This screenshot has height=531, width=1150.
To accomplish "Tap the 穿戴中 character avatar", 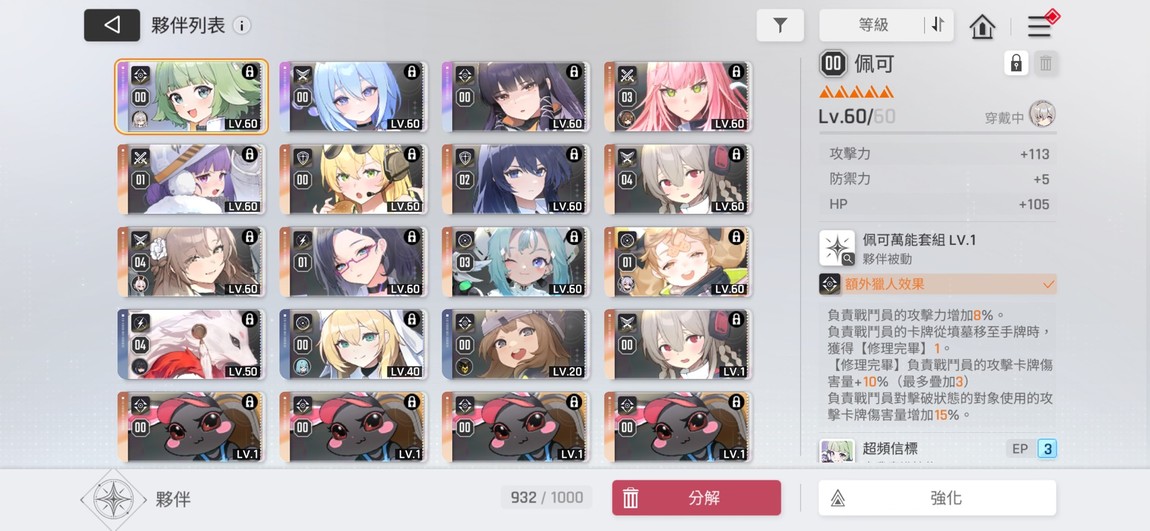I will click(x=1042, y=114).
